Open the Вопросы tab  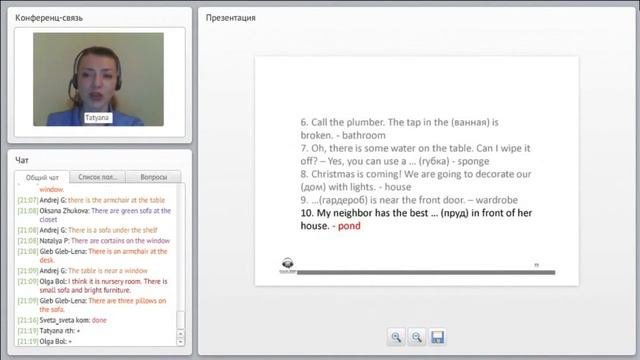point(153,177)
